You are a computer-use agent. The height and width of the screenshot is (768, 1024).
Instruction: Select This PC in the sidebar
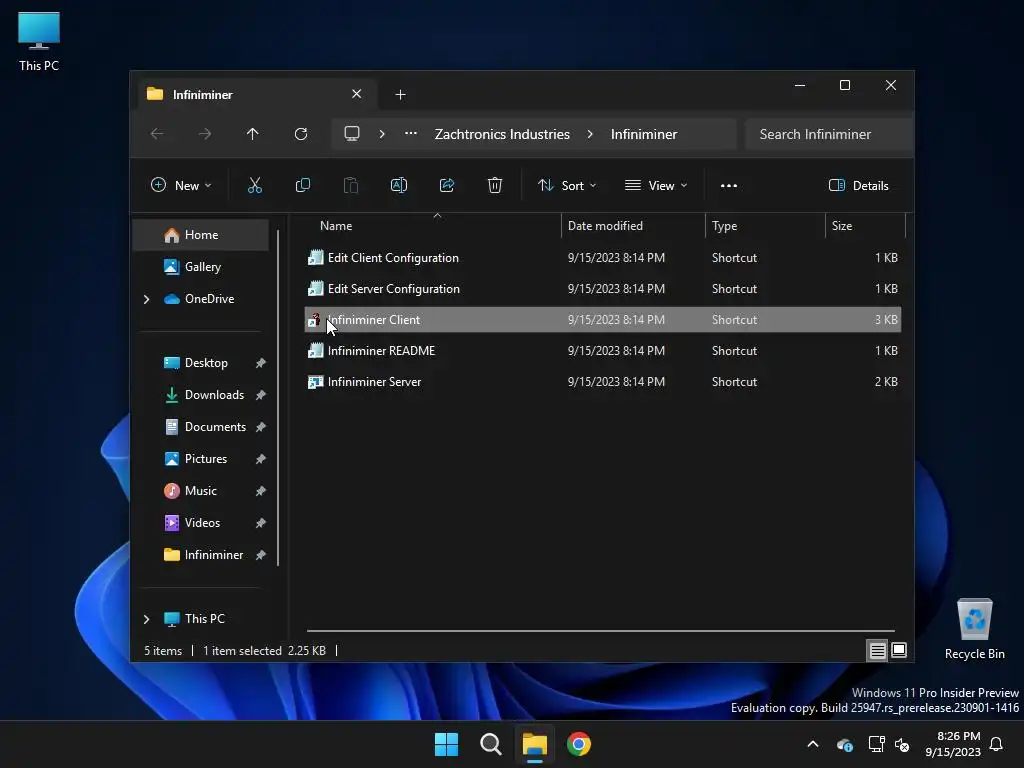click(200, 618)
